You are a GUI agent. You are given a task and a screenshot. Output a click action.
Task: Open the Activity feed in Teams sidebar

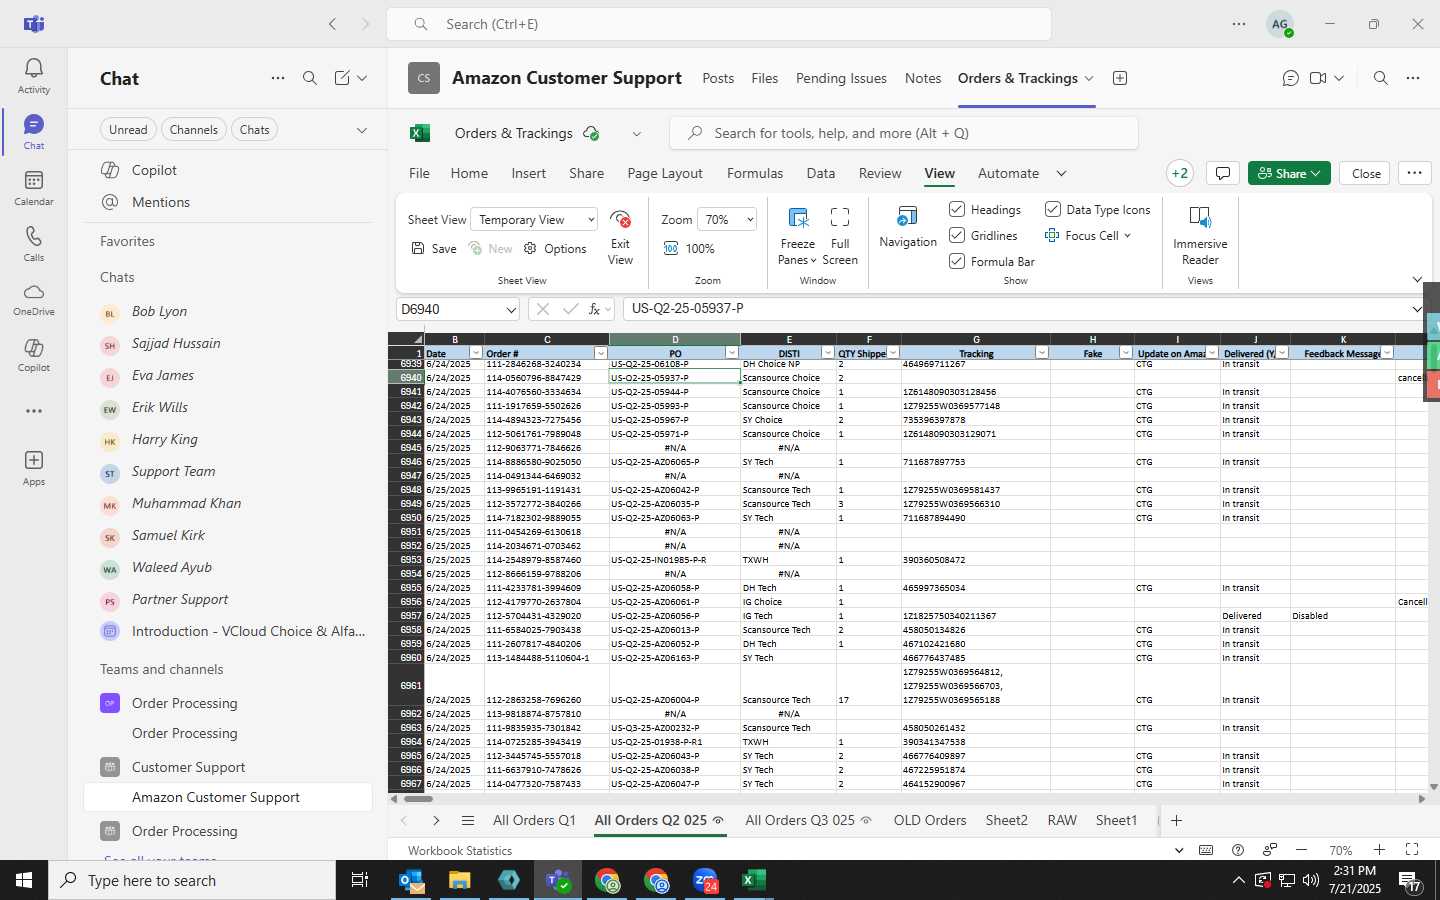(33, 76)
